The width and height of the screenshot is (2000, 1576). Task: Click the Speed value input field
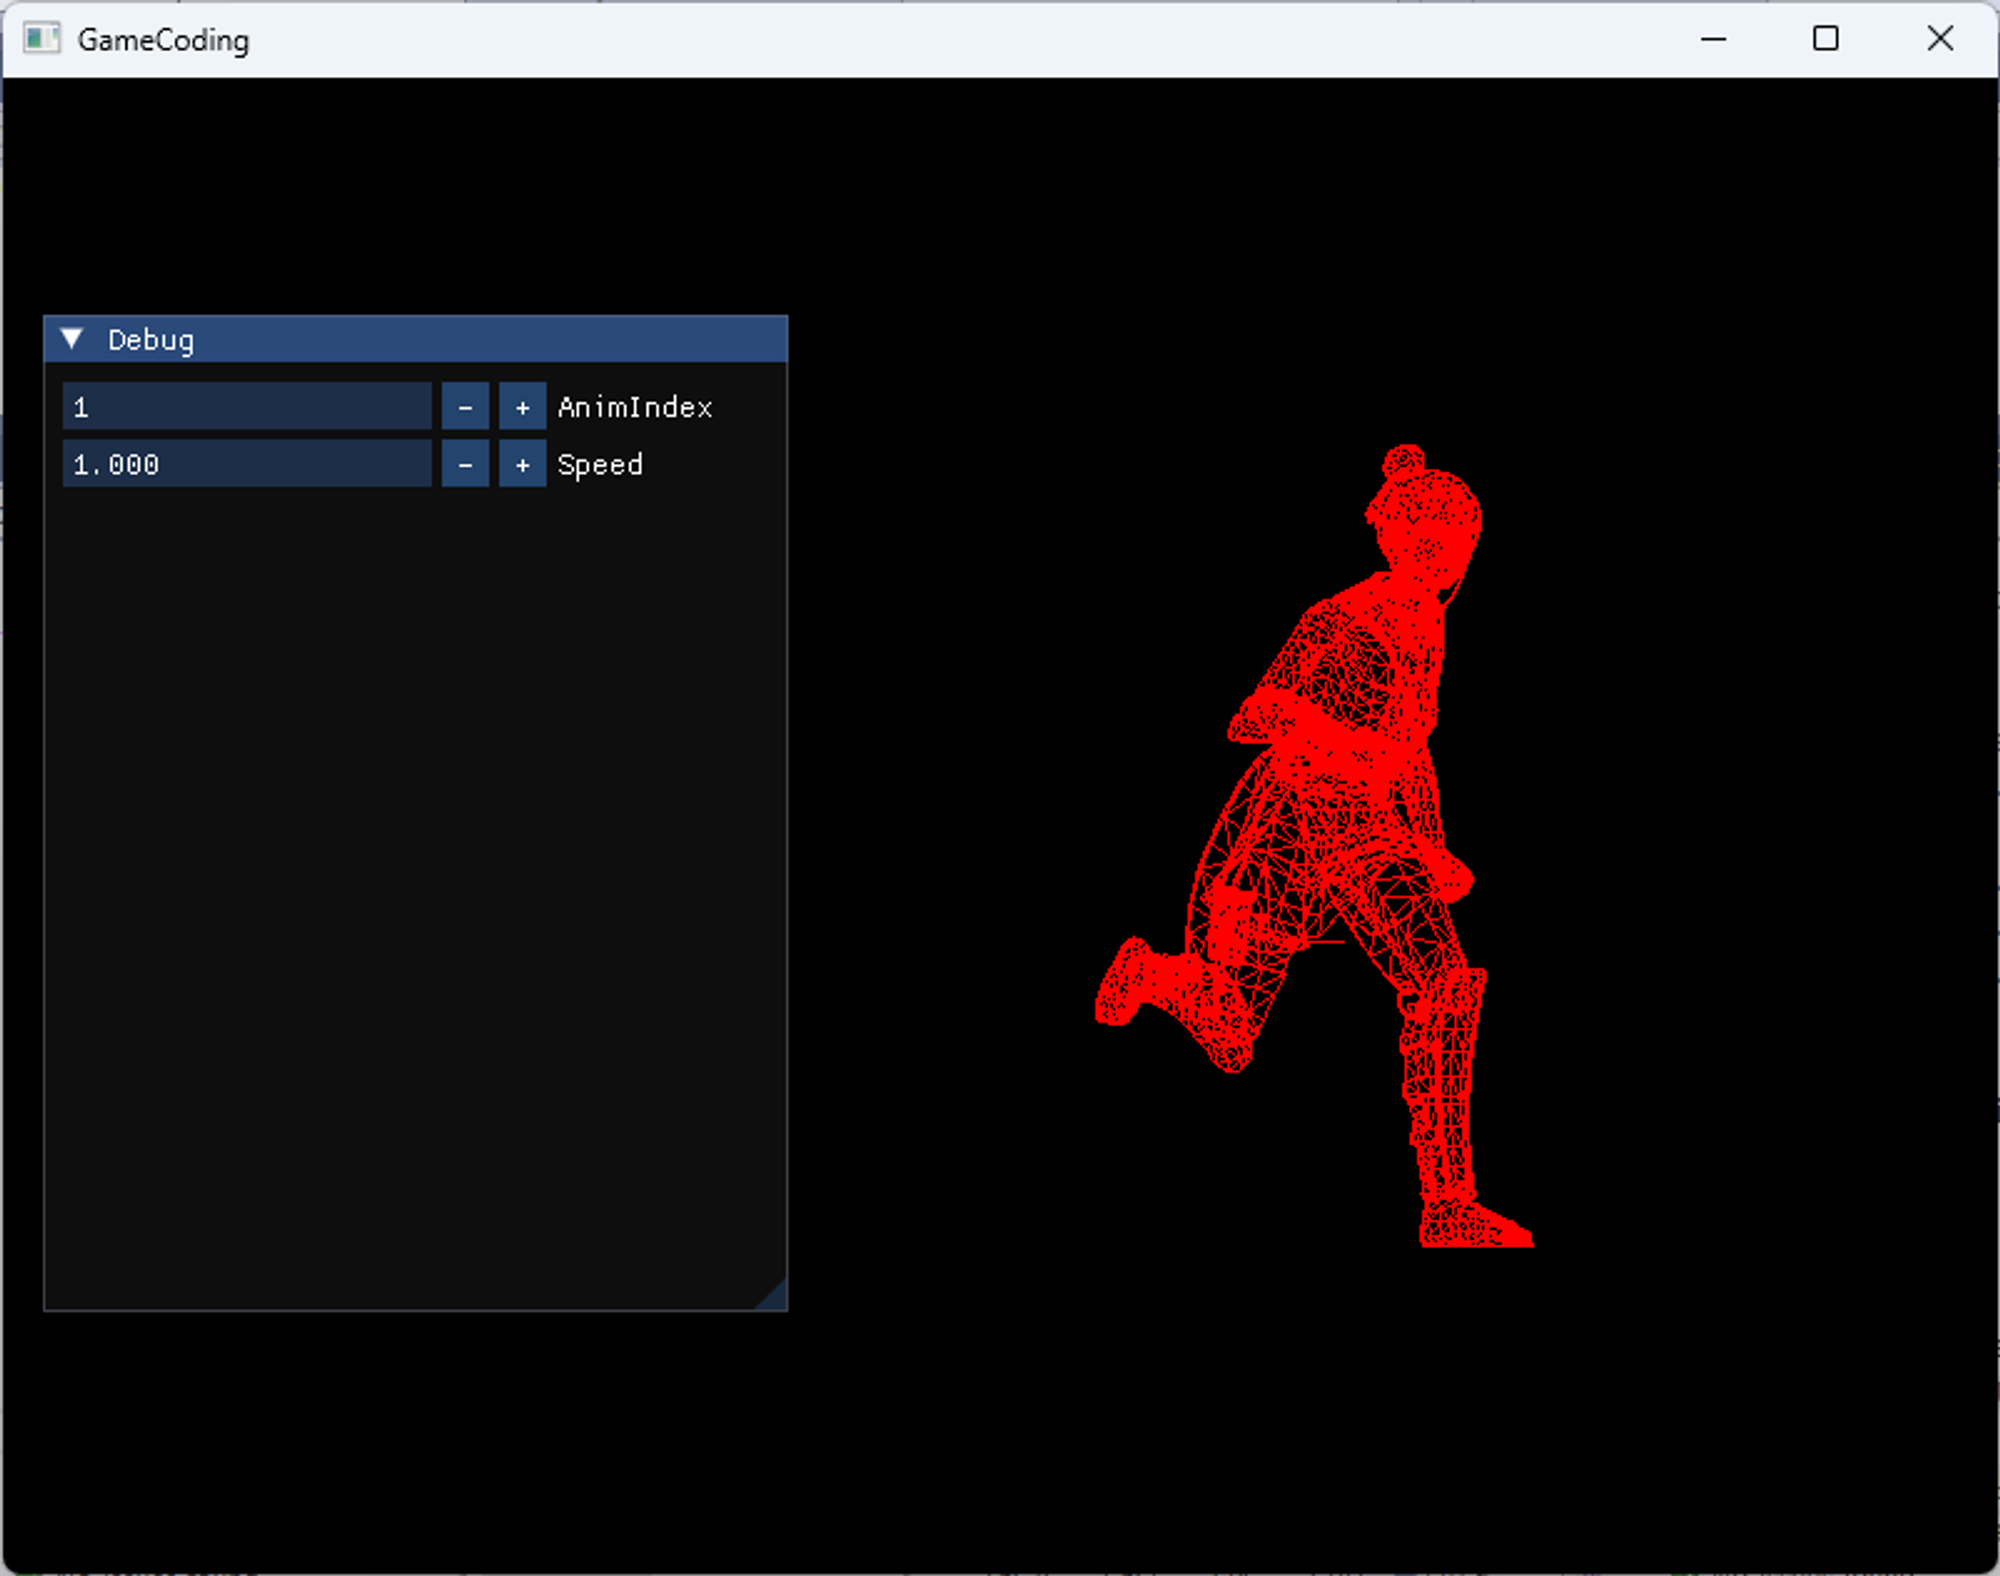coord(247,464)
